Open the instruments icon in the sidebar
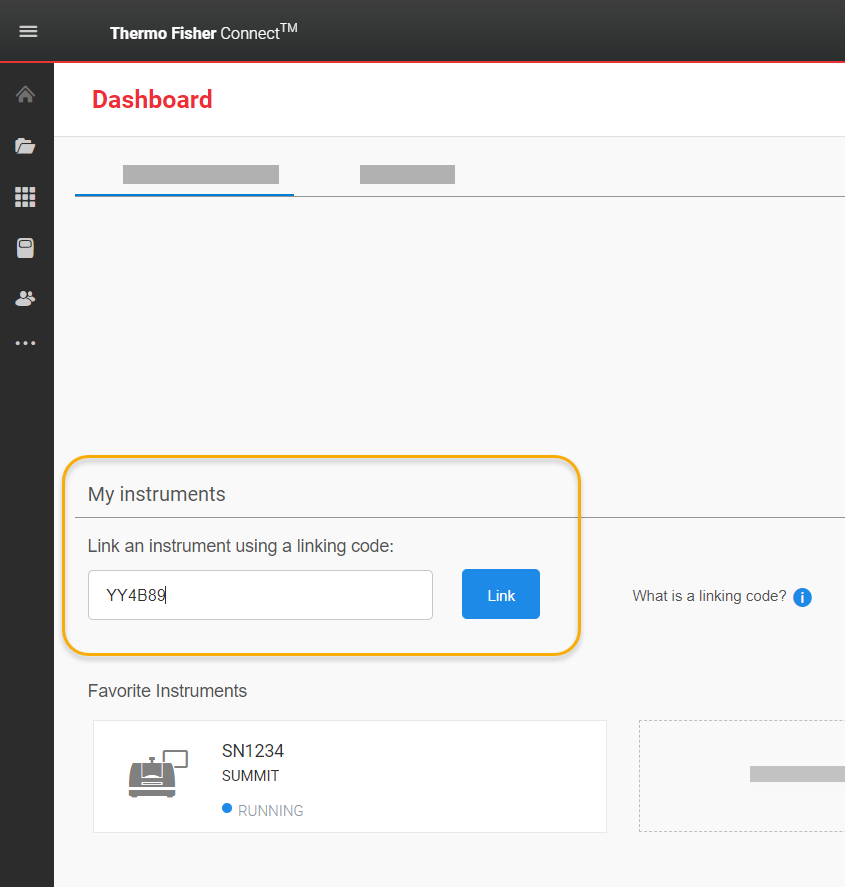The height and width of the screenshot is (887, 845). point(26,248)
